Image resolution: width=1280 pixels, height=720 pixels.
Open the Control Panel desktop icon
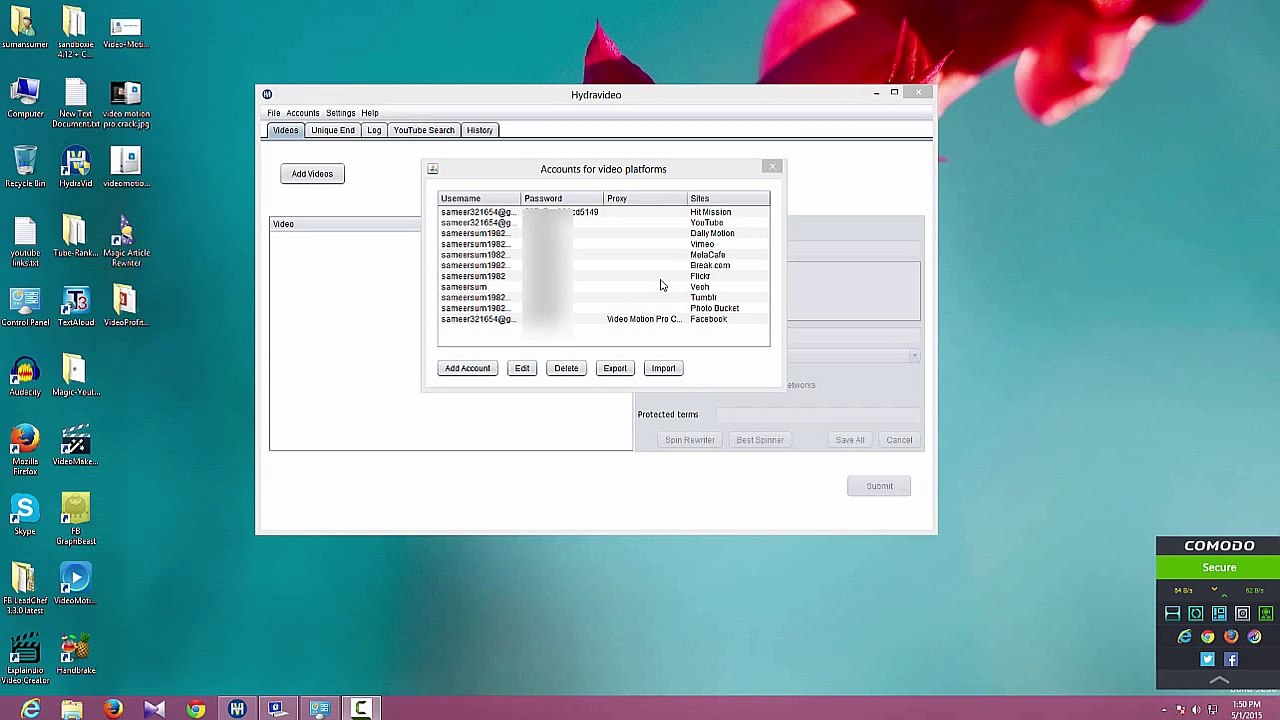(25, 306)
